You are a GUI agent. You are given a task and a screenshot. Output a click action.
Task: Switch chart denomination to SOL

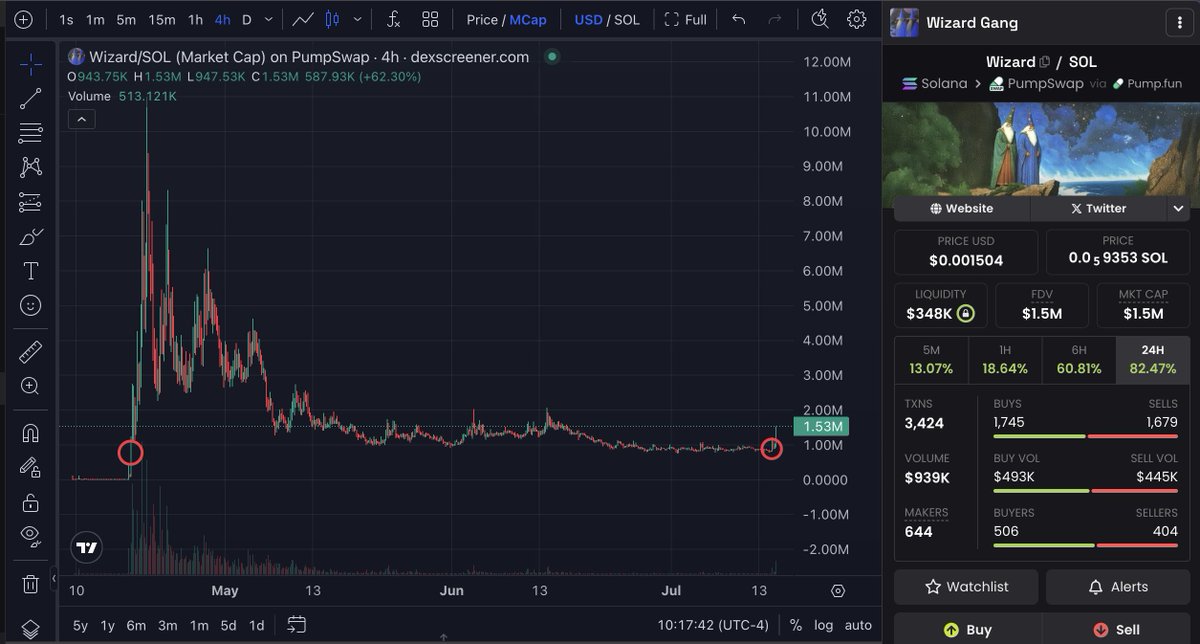[x=626, y=20]
